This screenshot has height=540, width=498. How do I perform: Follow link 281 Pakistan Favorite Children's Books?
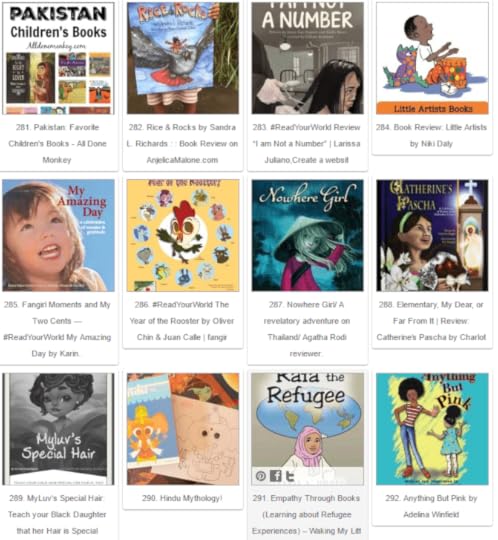[57, 144]
